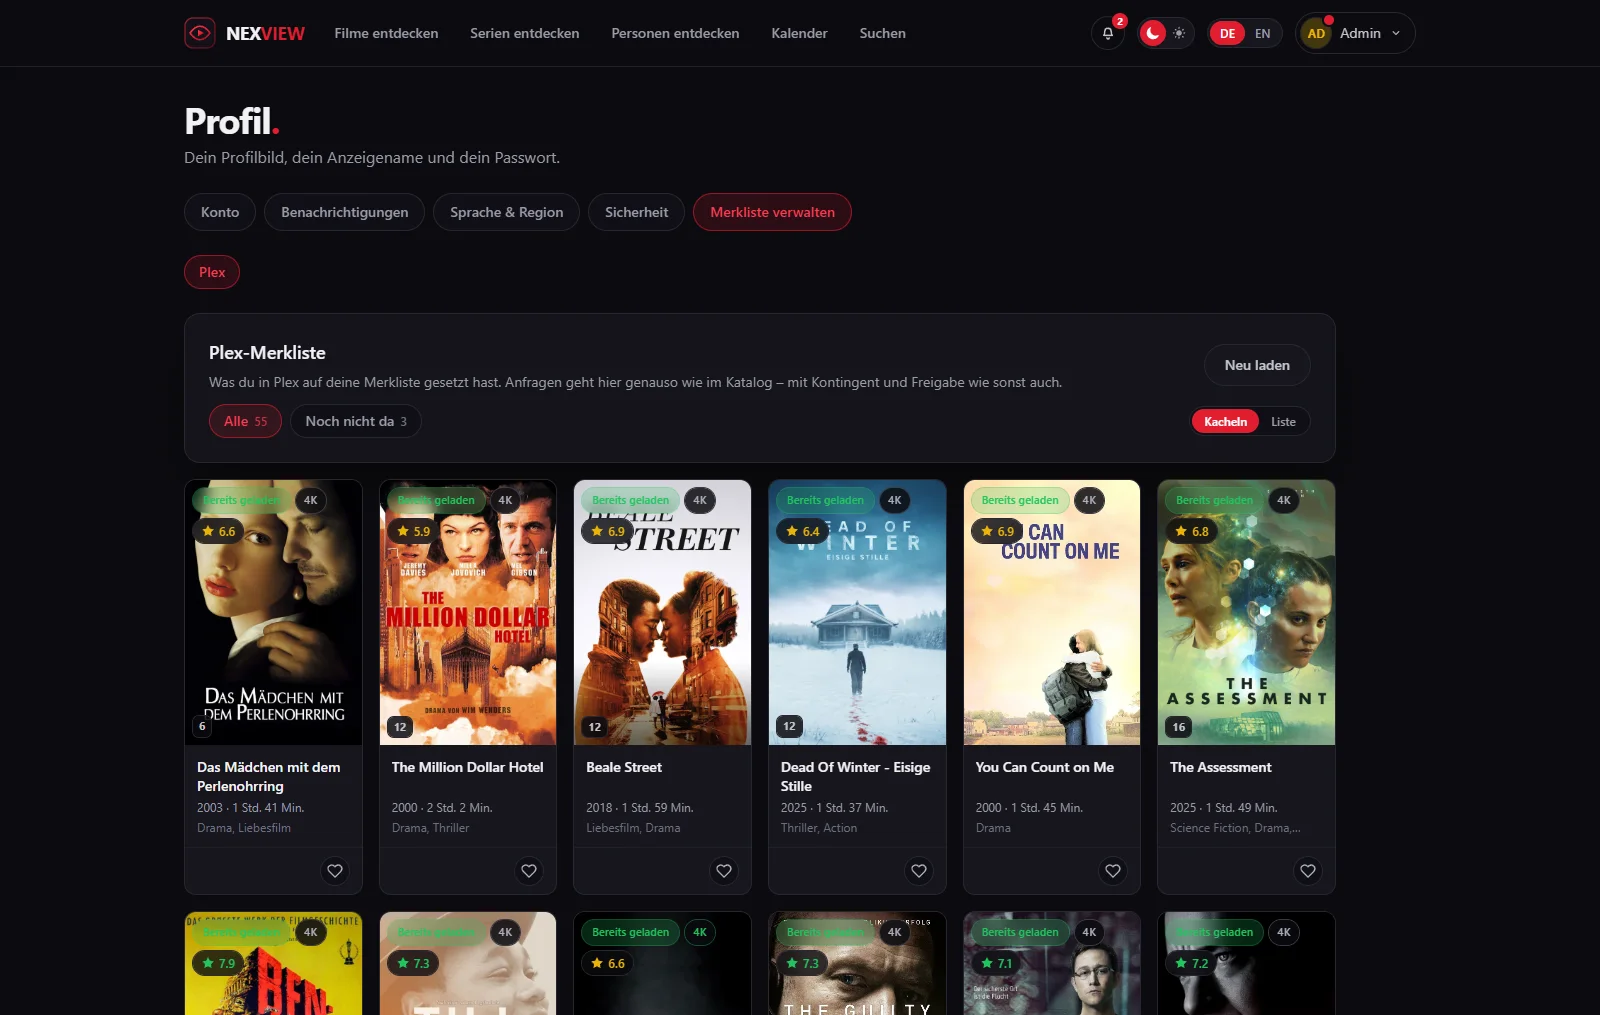Select the Merkliste verwalten tab
This screenshot has height=1015, width=1600.
(772, 212)
